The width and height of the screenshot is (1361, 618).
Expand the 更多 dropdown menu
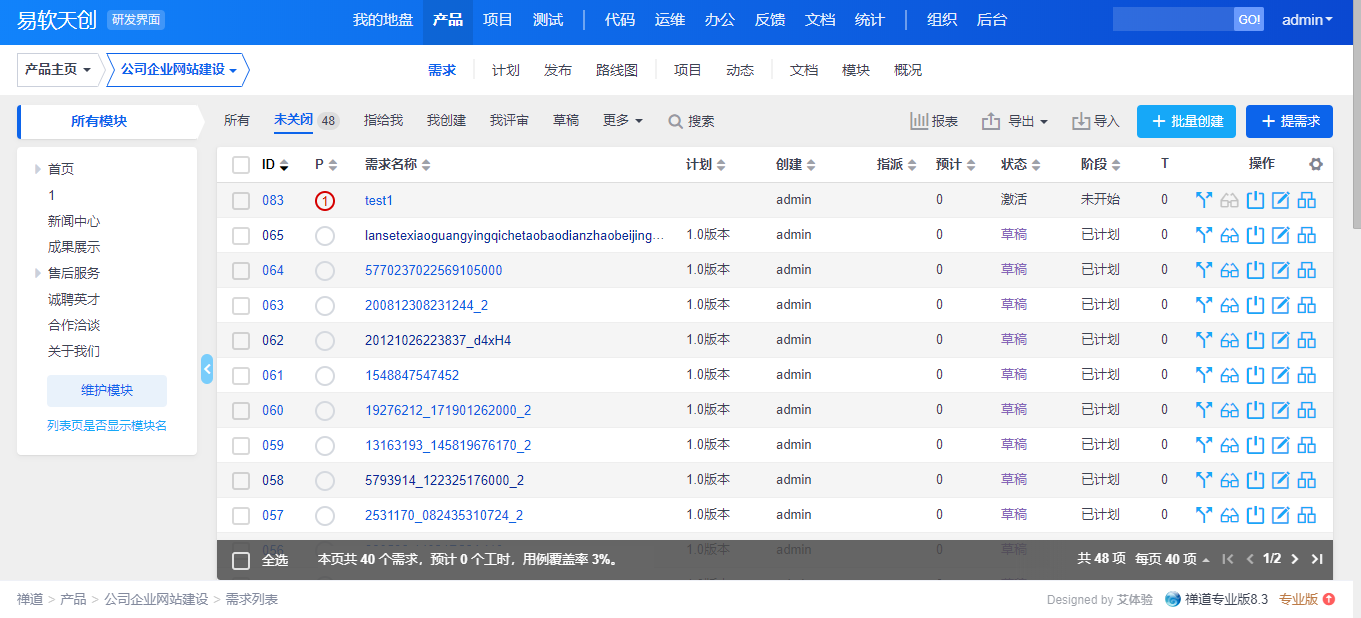pyautogui.click(x=622, y=120)
